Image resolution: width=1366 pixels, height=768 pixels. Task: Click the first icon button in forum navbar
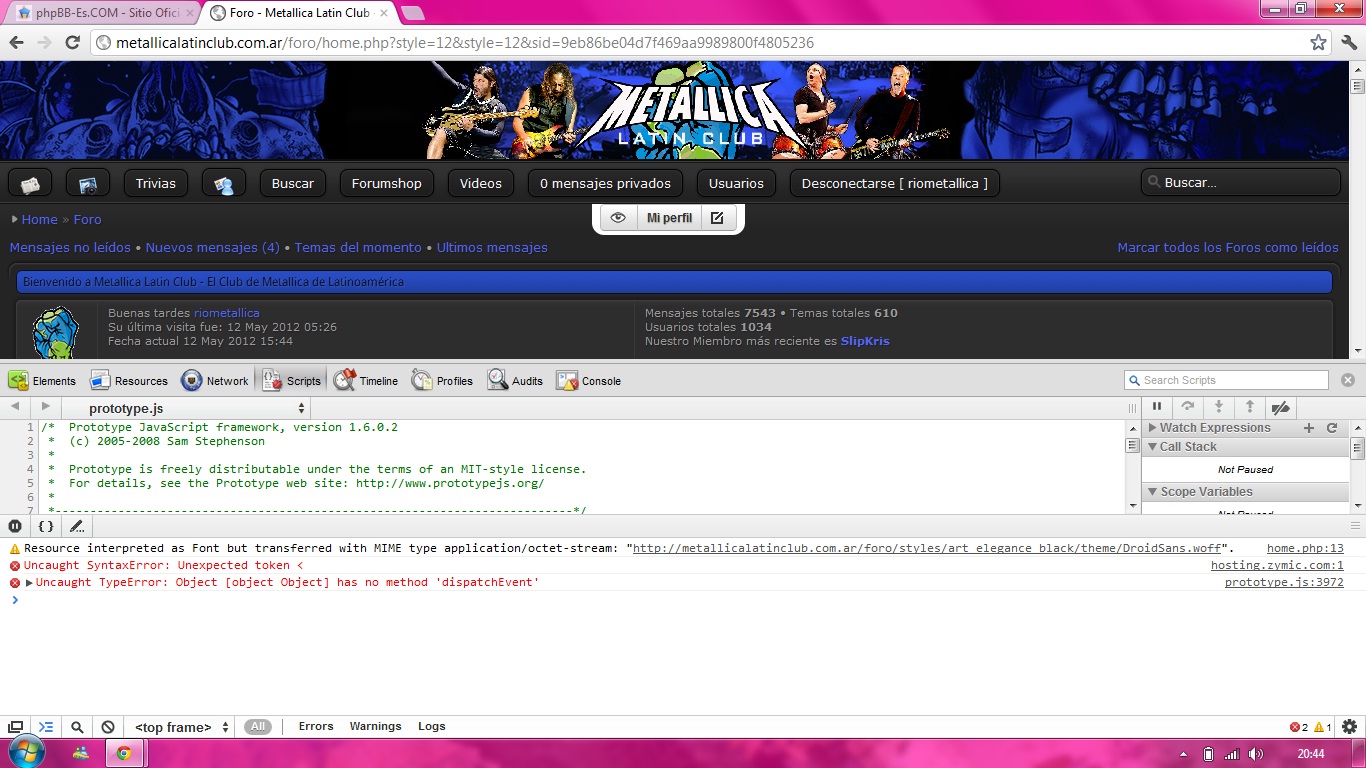click(30, 183)
